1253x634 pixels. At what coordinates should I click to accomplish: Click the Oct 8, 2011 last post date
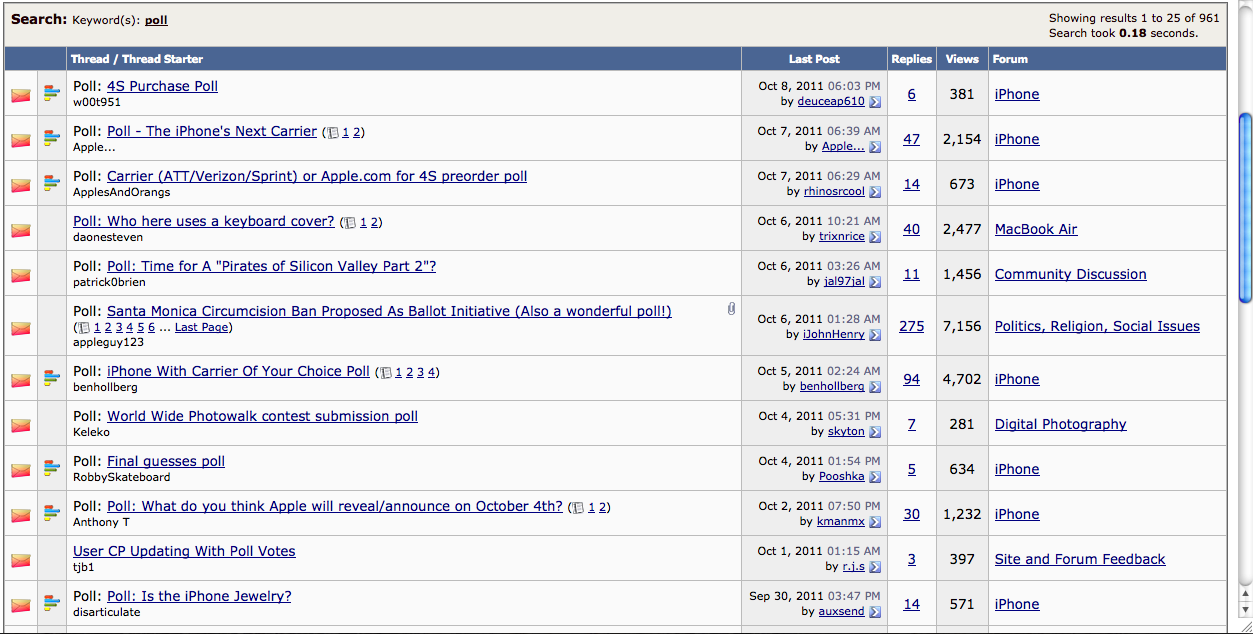[x=791, y=87]
